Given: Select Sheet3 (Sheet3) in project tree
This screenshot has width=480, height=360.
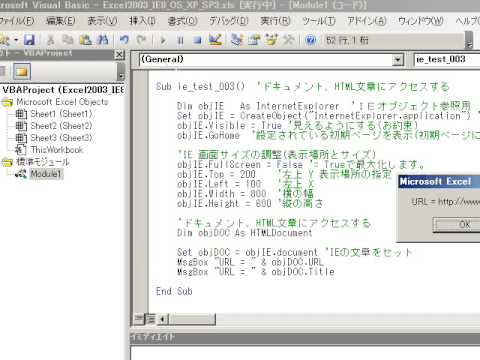Looking at the screenshot, I should (x=61, y=138).
